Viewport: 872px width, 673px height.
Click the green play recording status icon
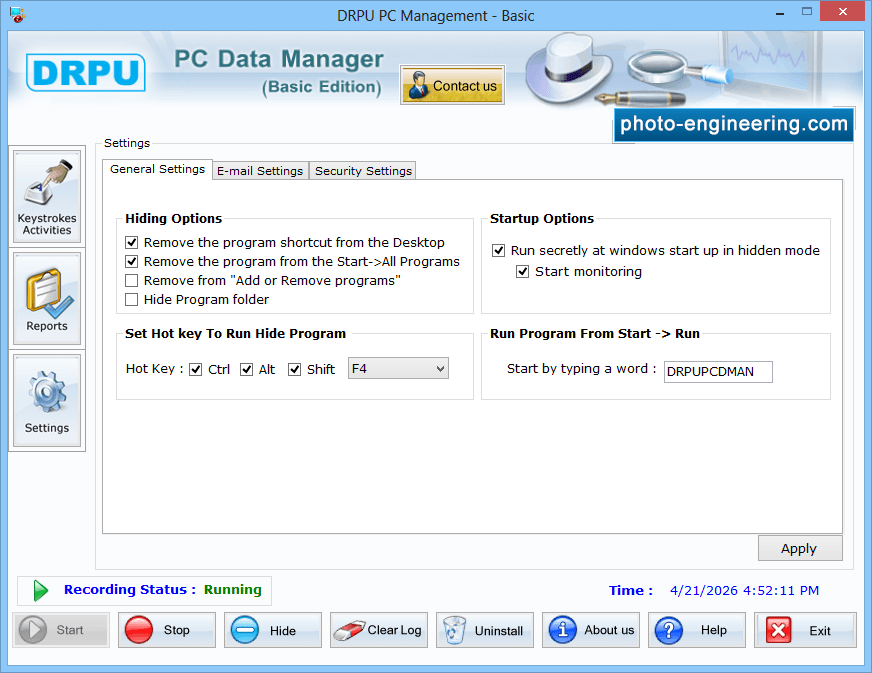click(x=40, y=590)
